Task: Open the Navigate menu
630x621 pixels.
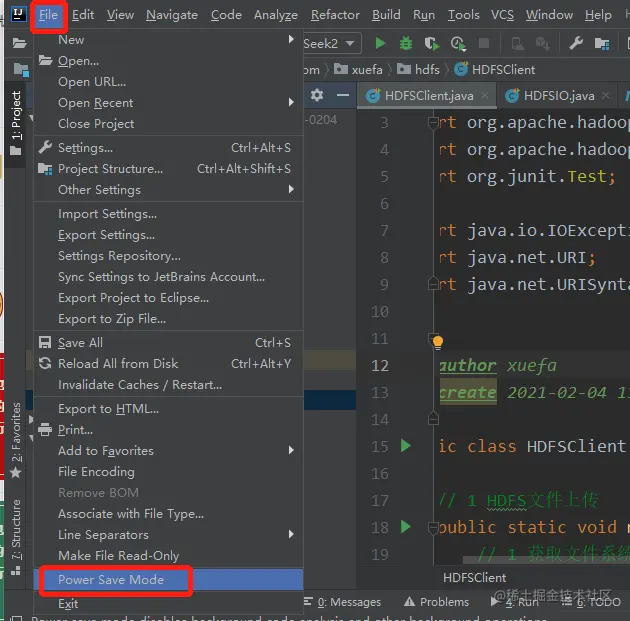Action: pyautogui.click(x=172, y=15)
